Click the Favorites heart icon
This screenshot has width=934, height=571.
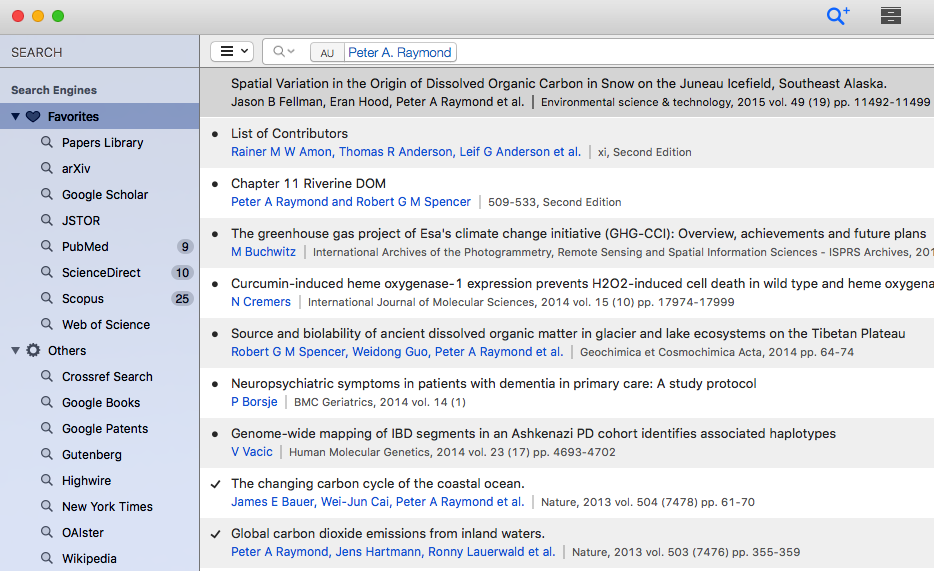click(x=33, y=117)
